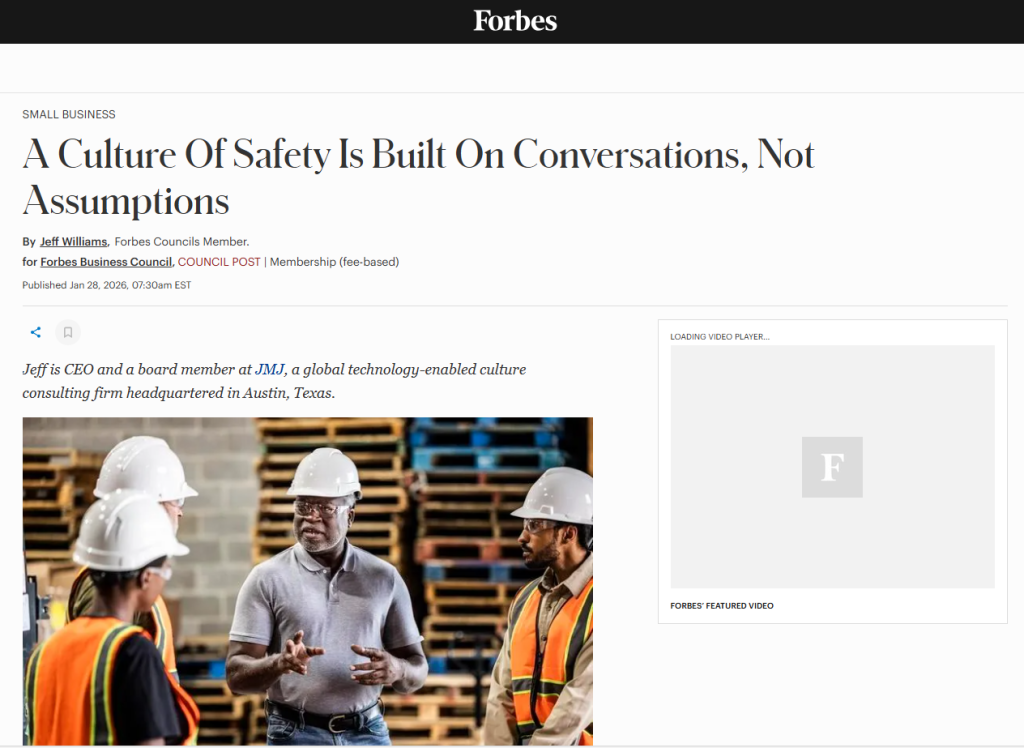Click the loading video player area
Screen dimensions: 1024x748
[719, 336]
